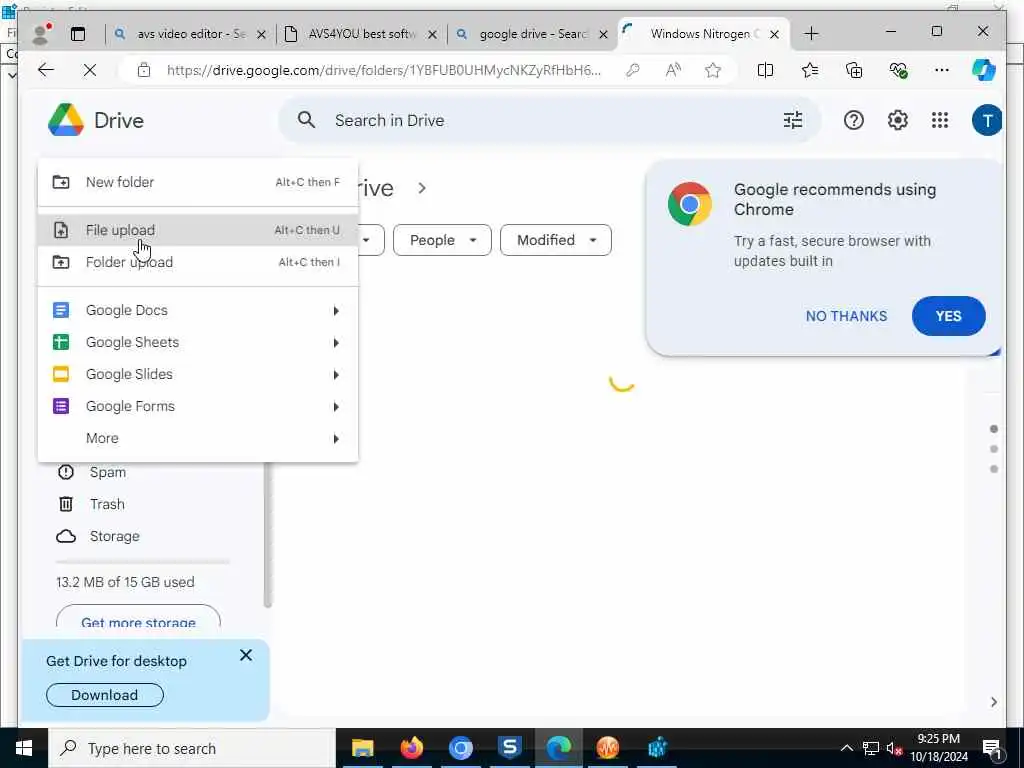Close the Windows Nitrogen tab
Viewport: 1024px width, 768px height.
(775, 35)
